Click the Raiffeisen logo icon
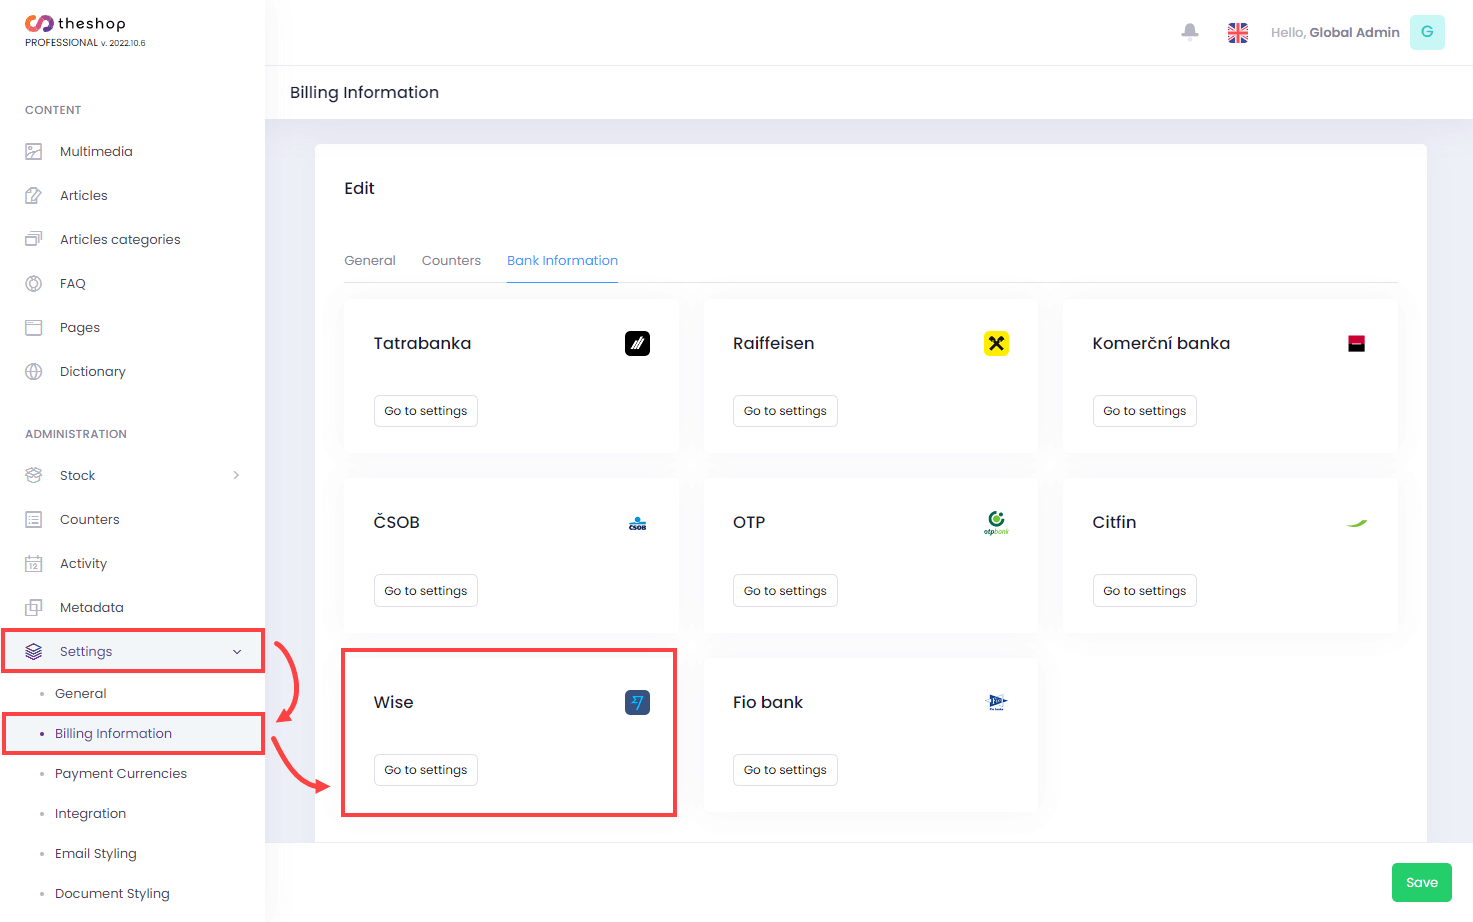 [996, 344]
